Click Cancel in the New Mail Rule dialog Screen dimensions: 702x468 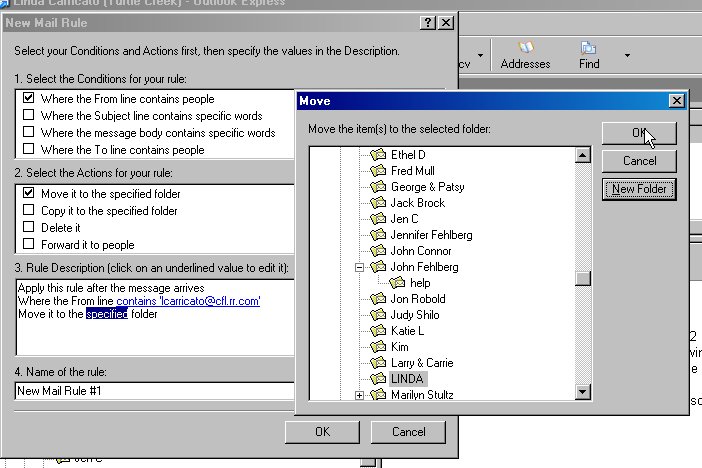pos(408,432)
